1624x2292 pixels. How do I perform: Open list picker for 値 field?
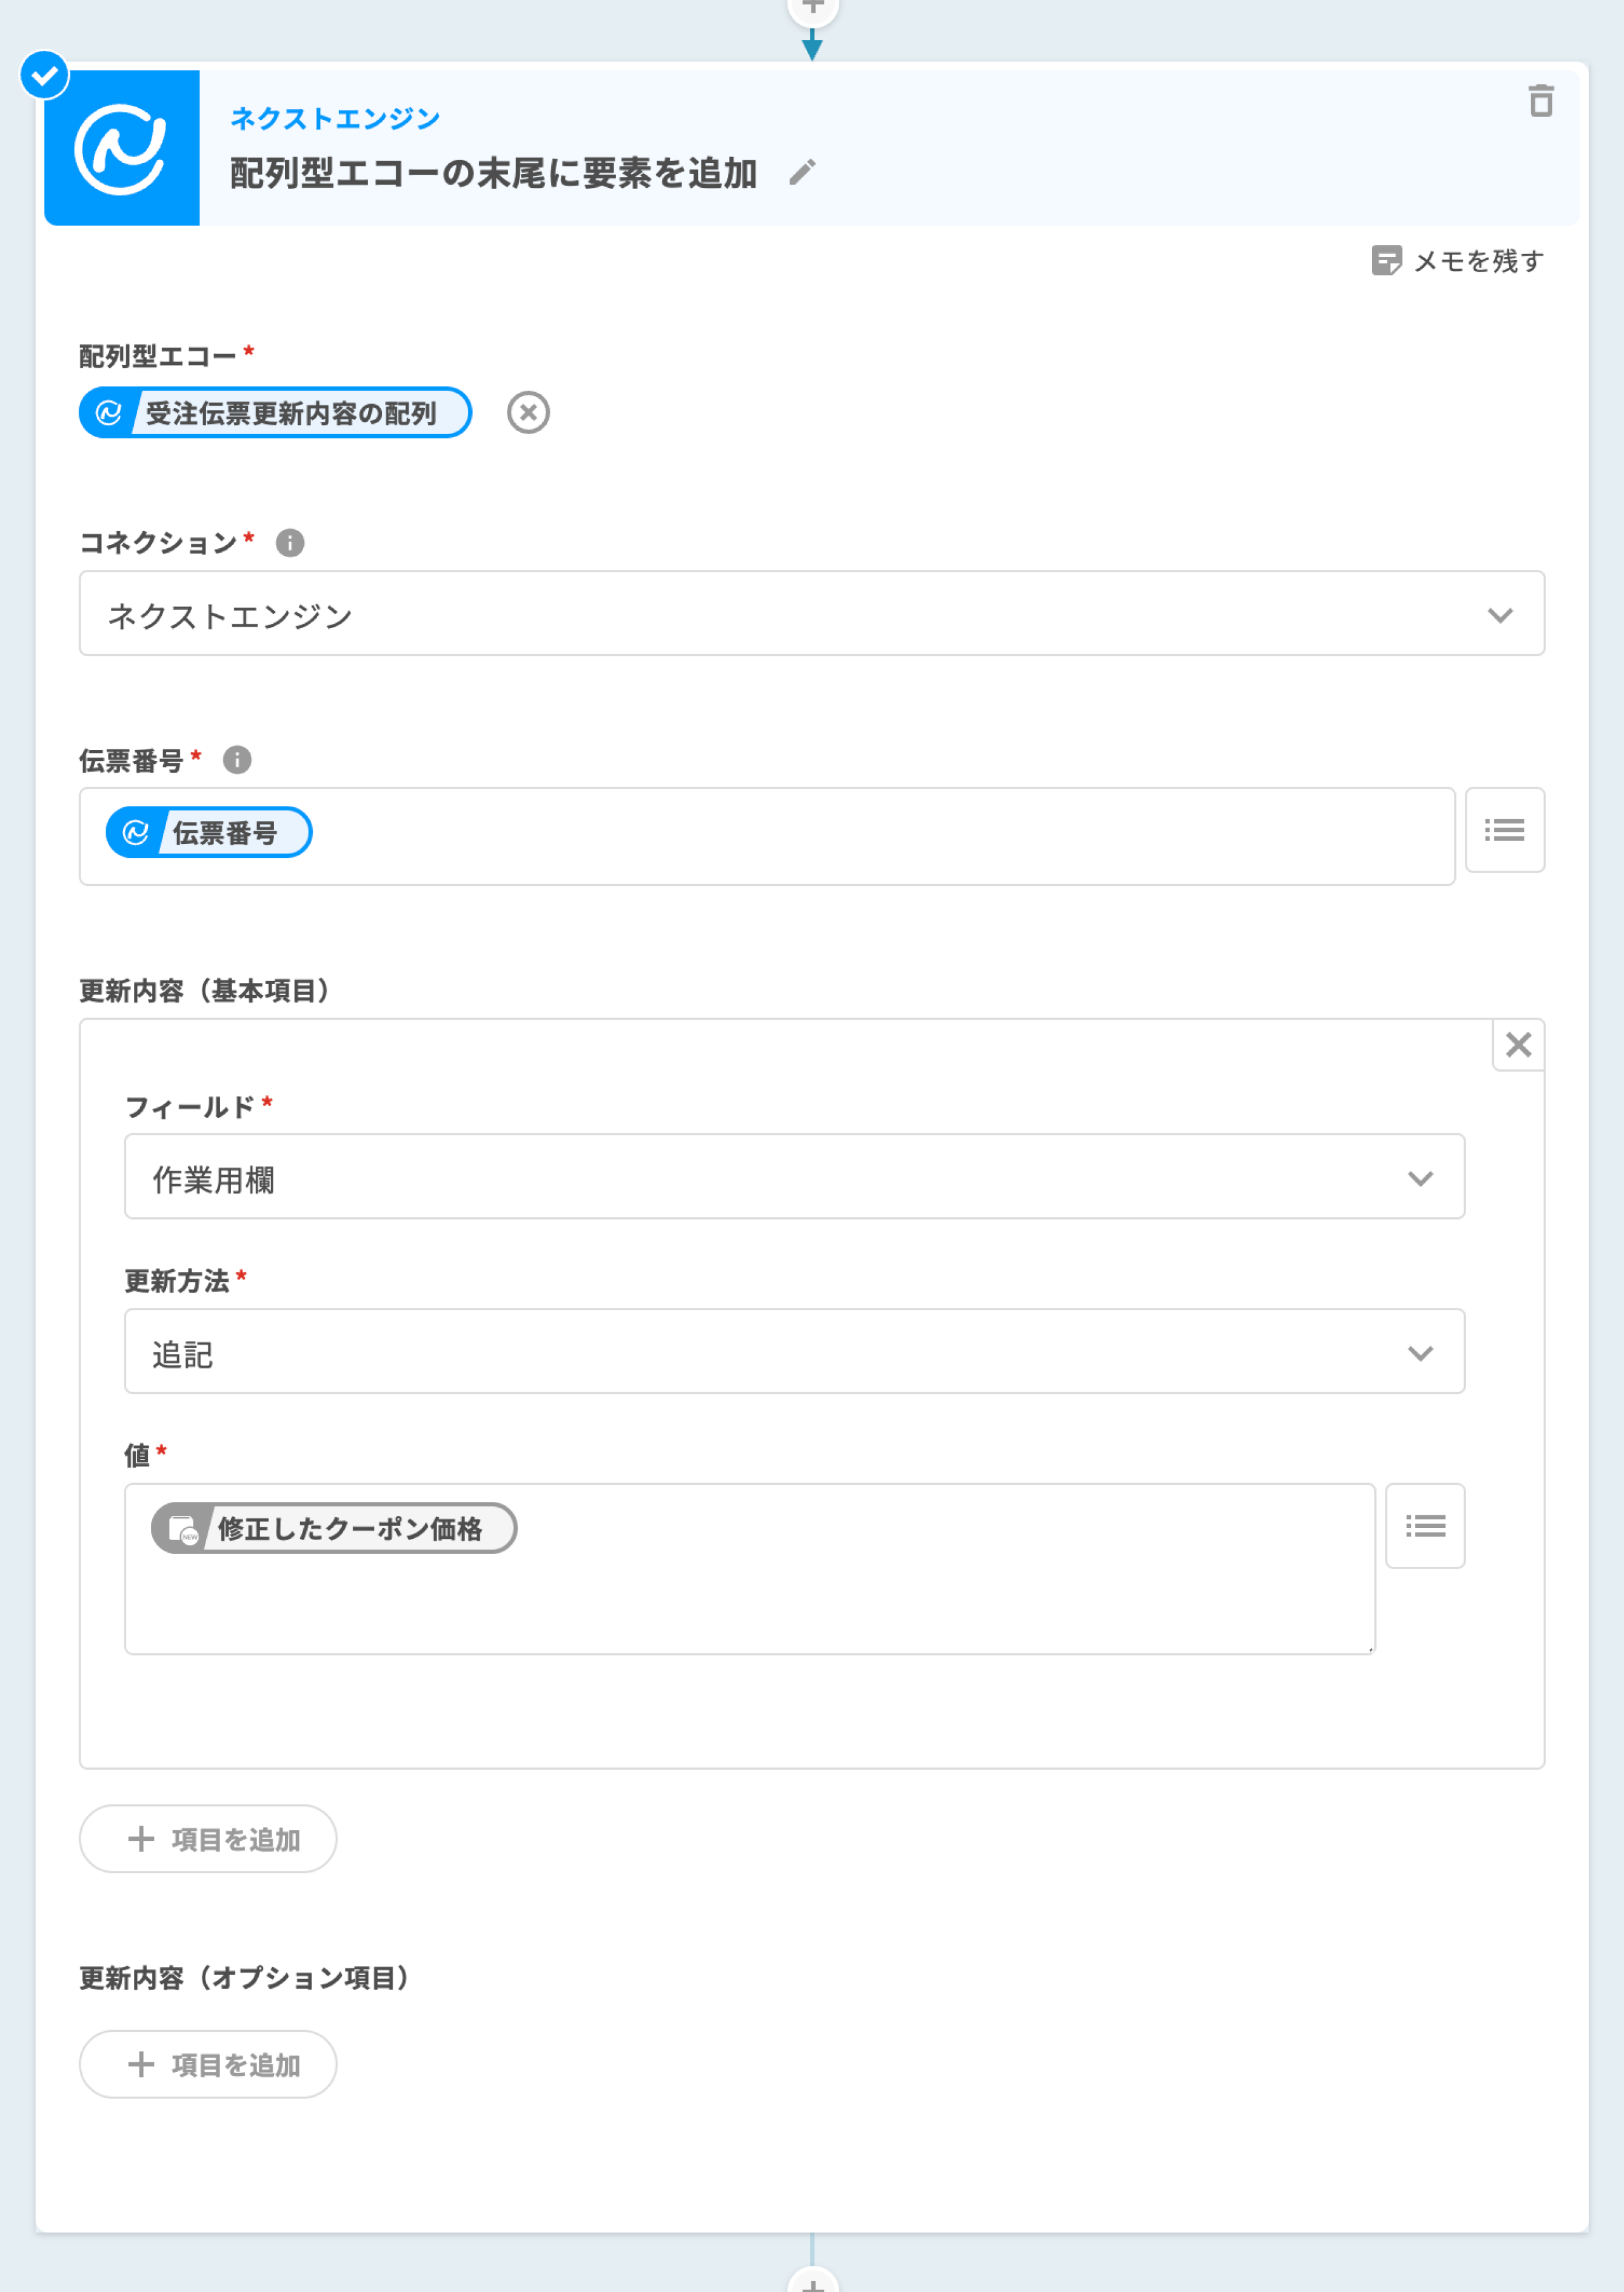pyautogui.click(x=1424, y=1525)
